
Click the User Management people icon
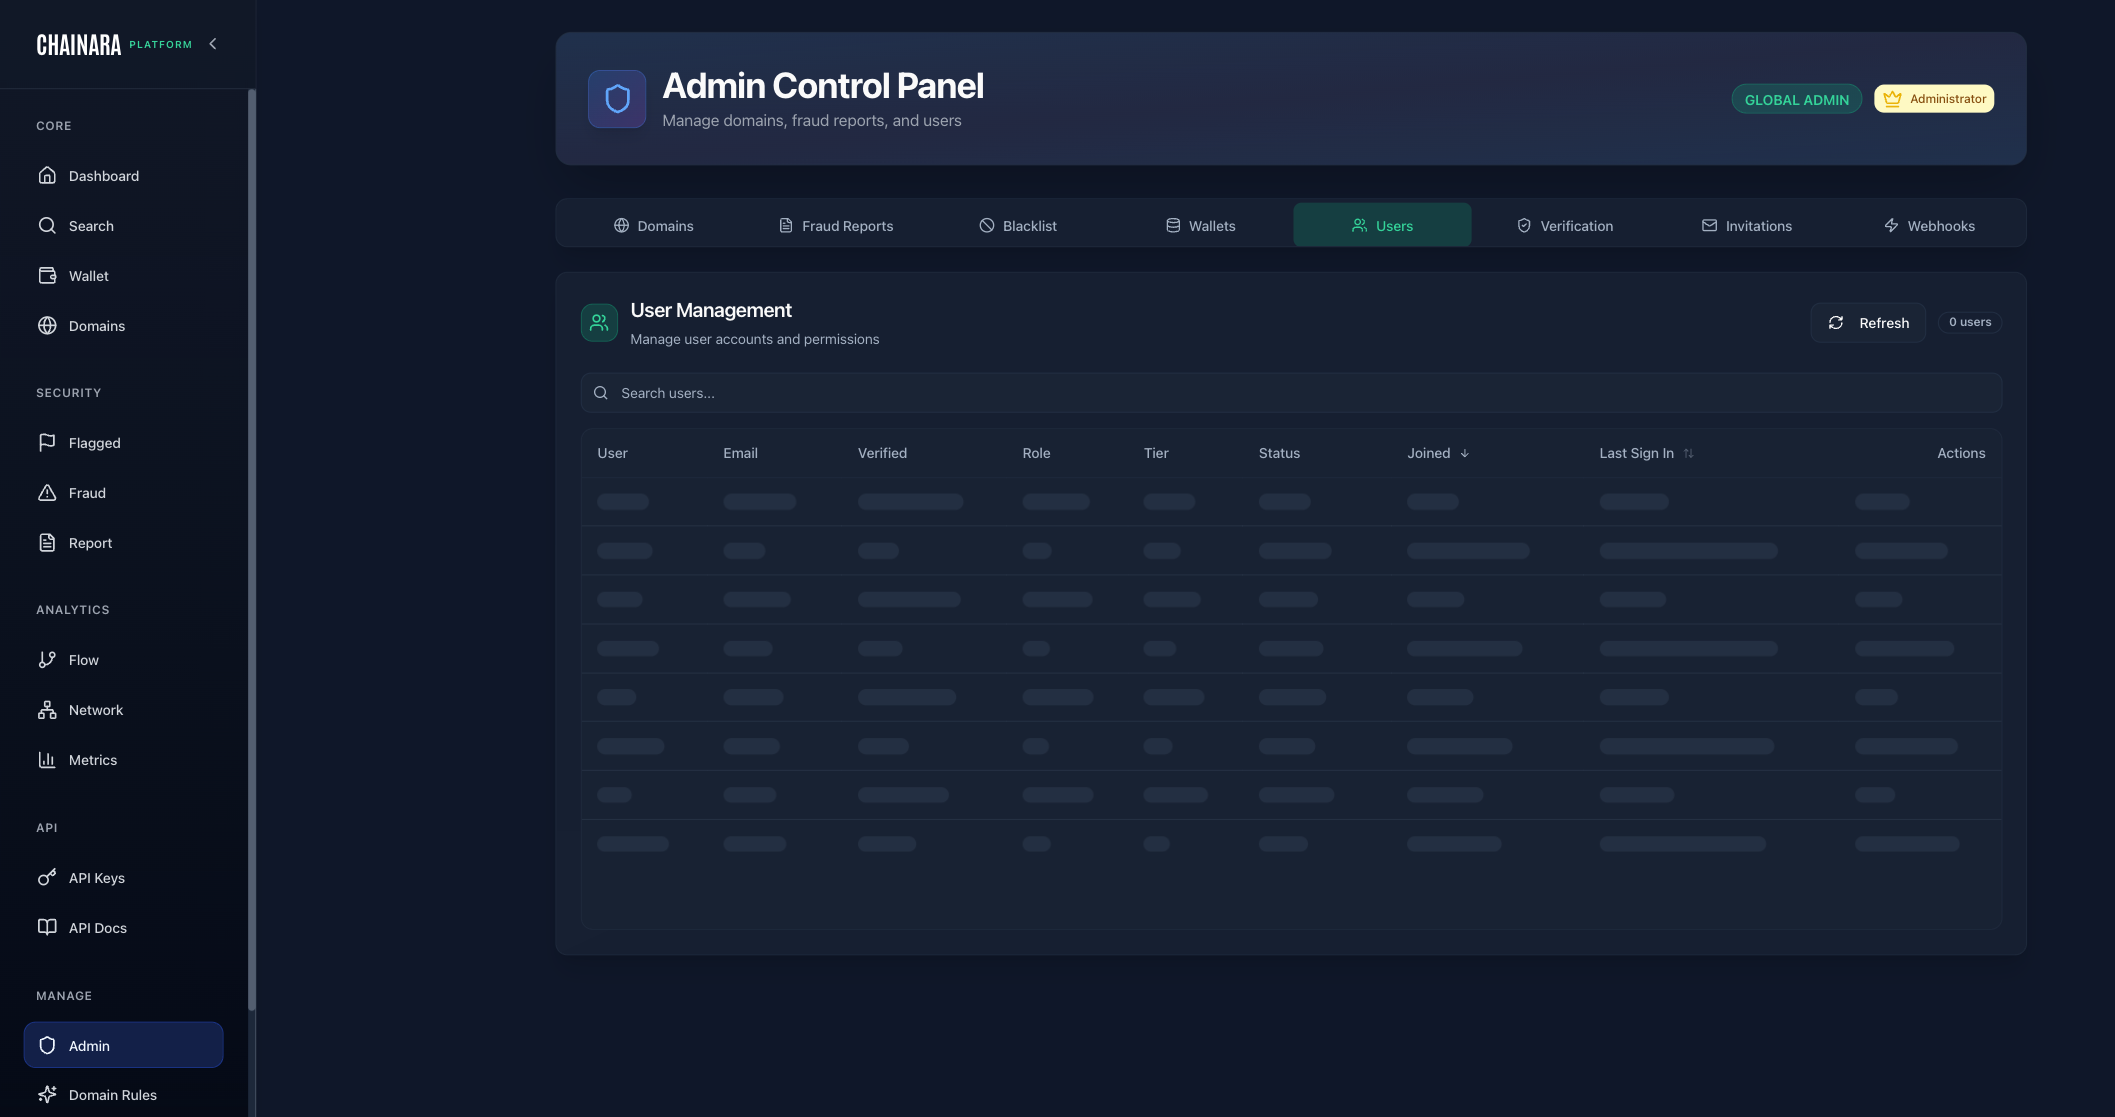[x=599, y=322]
